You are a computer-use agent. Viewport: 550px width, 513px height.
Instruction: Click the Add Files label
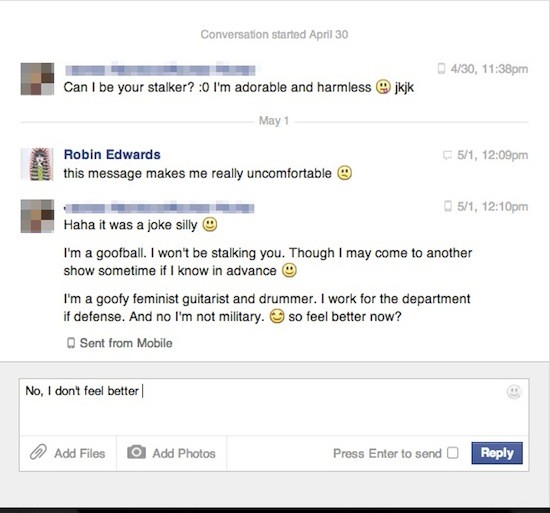click(80, 453)
